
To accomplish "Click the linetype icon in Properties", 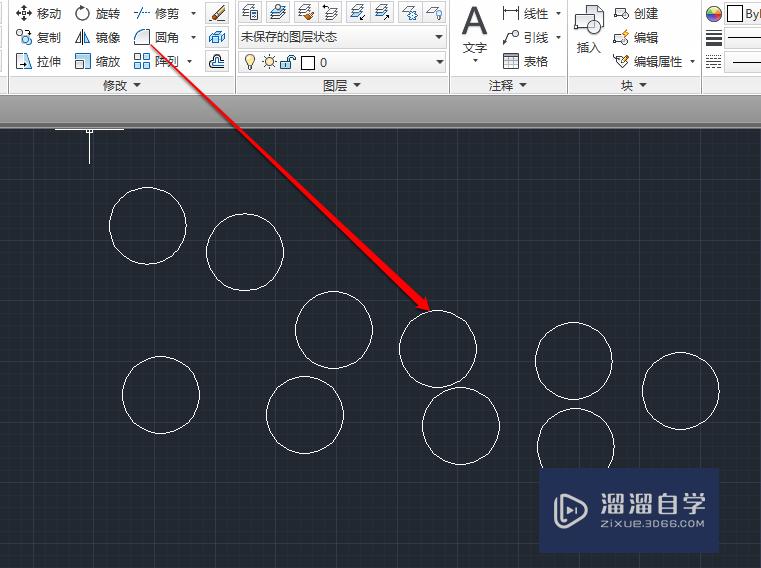I will point(713,62).
